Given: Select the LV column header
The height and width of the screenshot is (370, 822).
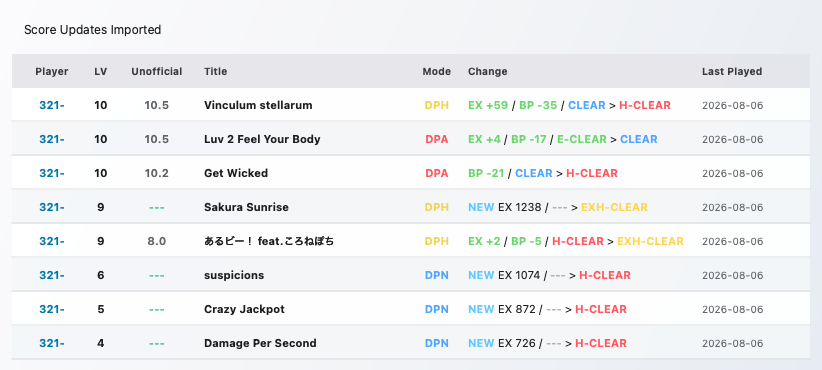Looking at the screenshot, I should (101, 71).
